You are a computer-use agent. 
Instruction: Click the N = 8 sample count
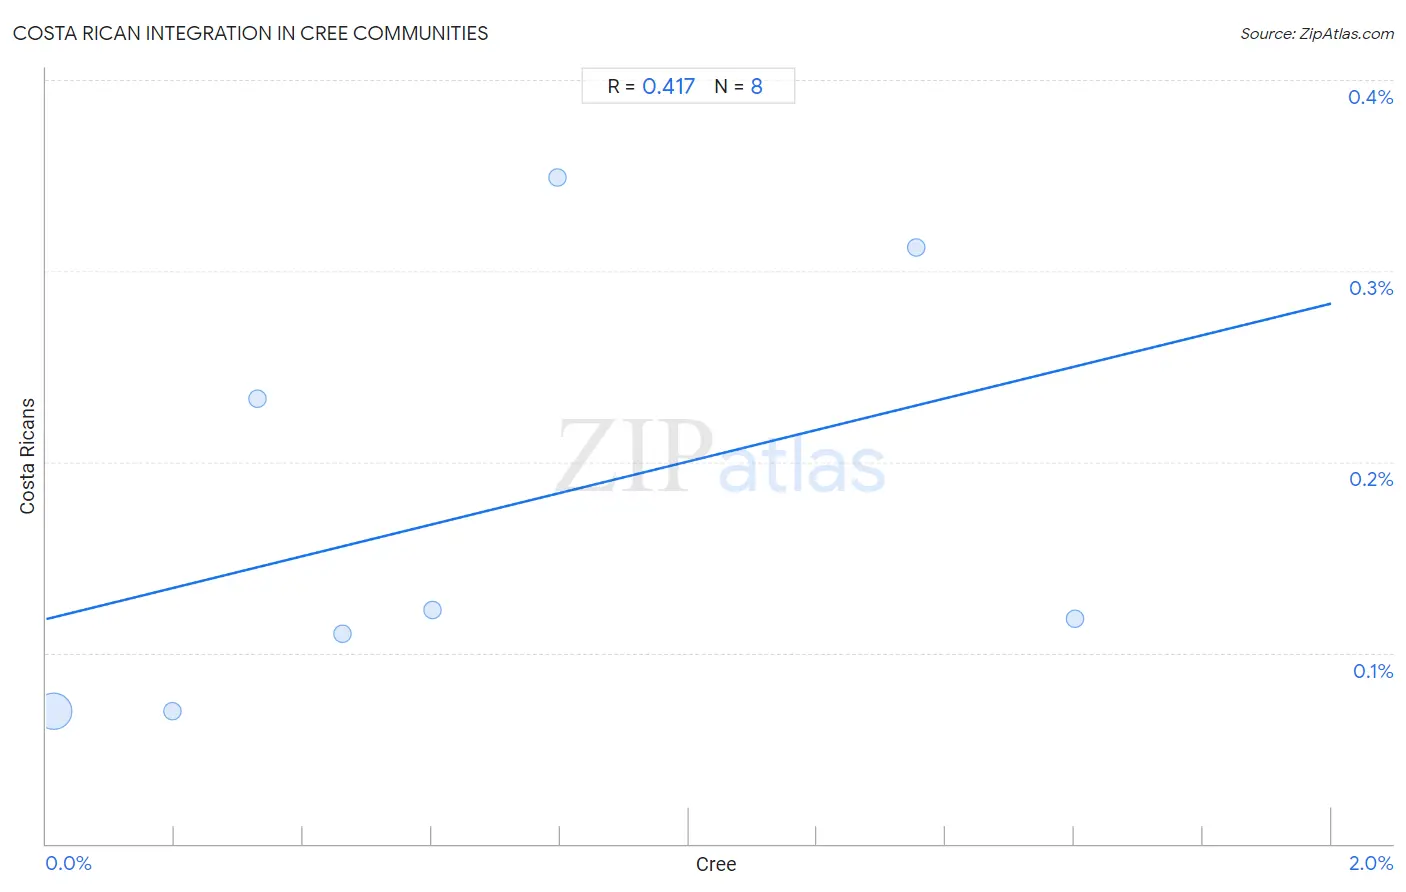pos(738,86)
